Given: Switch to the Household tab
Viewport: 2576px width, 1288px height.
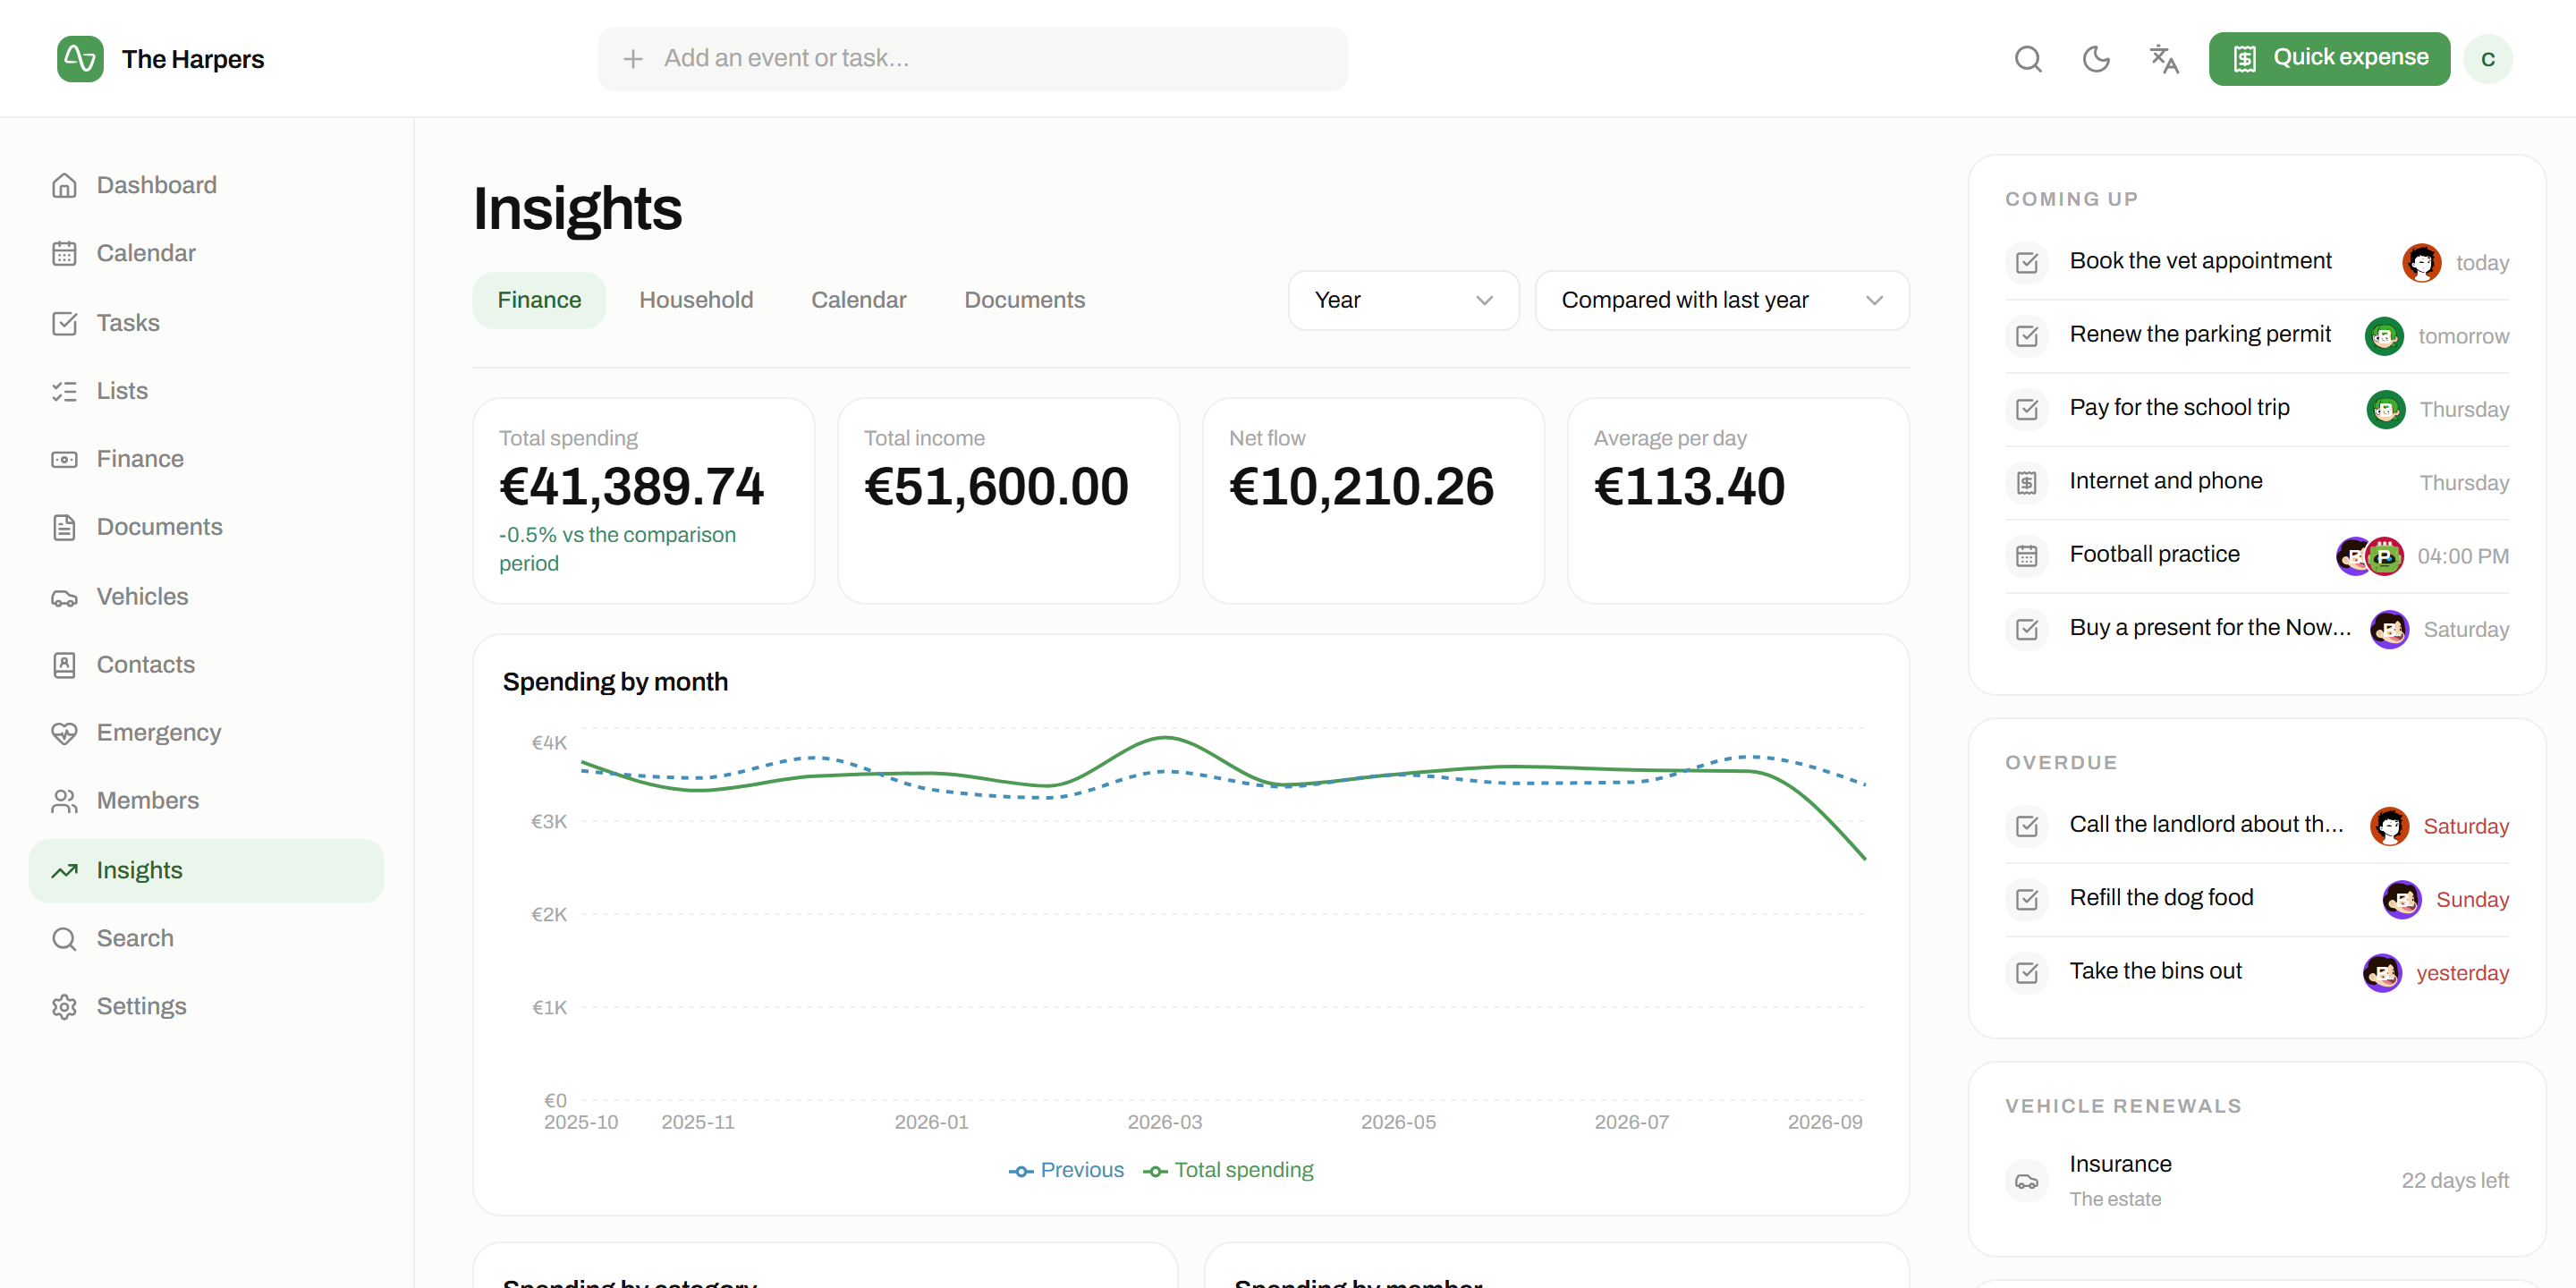Looking at the screenshot, I should point(696,300).
